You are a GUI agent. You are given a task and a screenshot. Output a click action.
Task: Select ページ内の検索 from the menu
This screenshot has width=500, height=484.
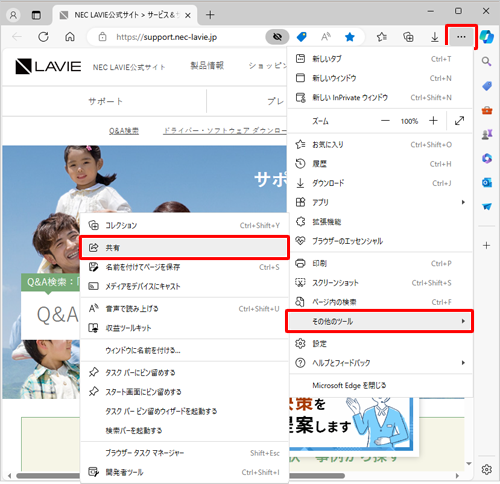point(380,302)
